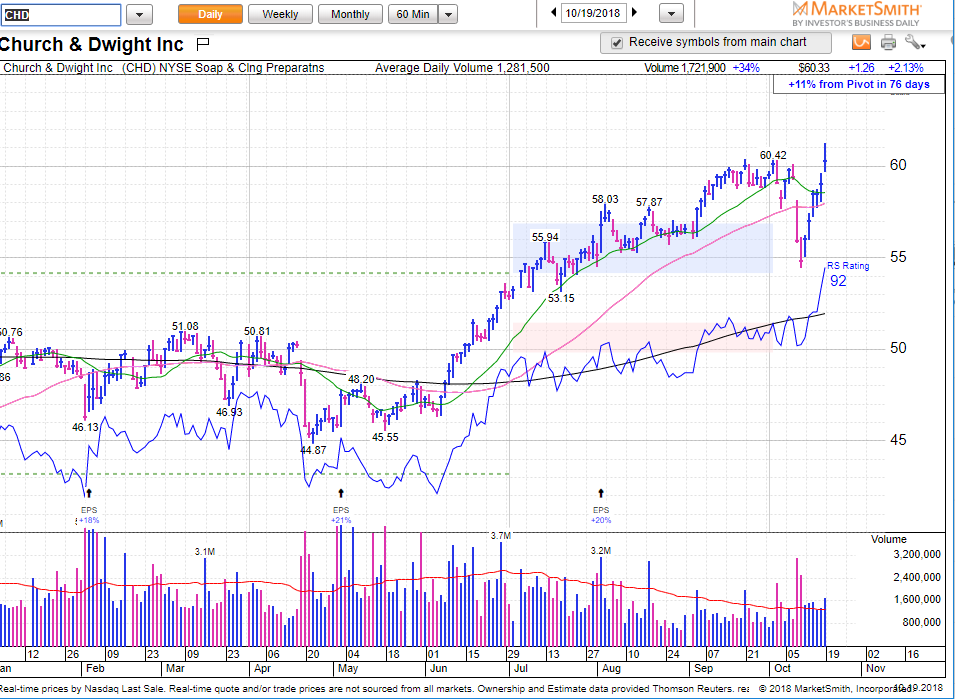Click the 10/19/2018 date field
This screenshot has width=955, height=699.
(594, 13)
